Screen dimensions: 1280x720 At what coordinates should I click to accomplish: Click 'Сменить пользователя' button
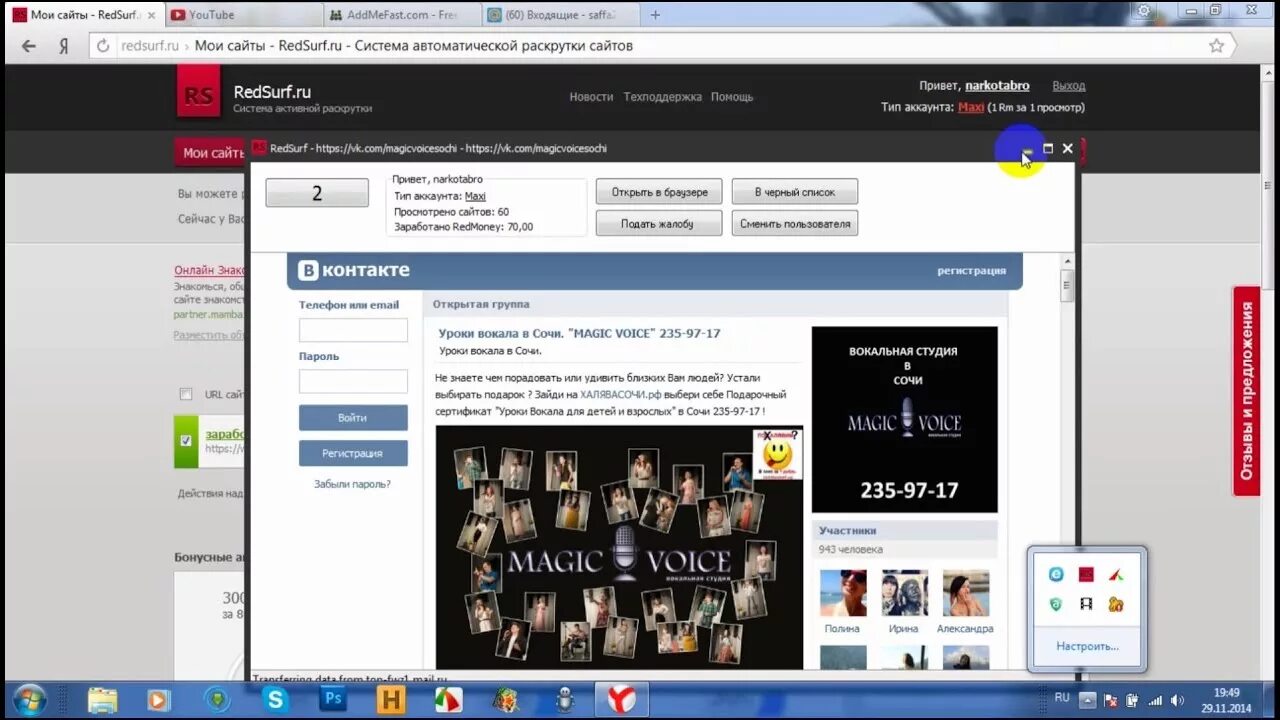point(795,224)
